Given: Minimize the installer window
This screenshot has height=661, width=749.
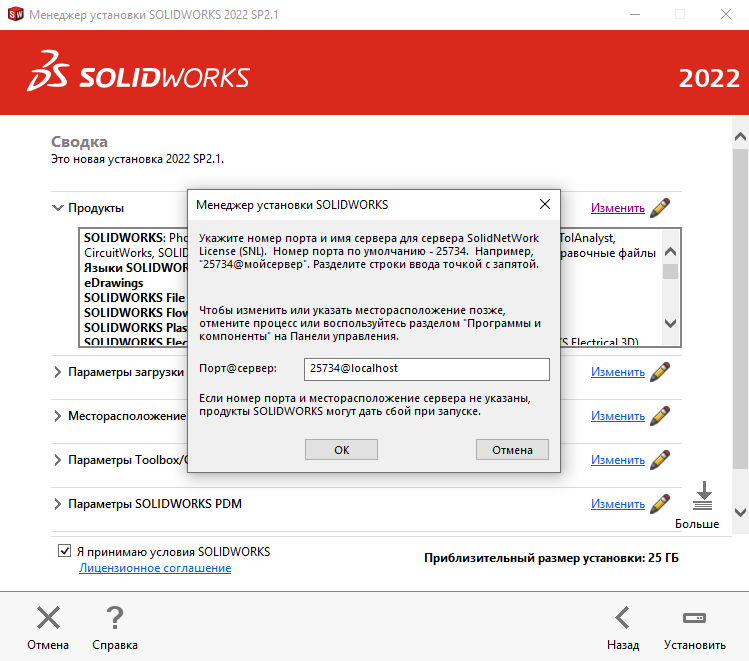Looking at the screenshot, I should 635,14.
